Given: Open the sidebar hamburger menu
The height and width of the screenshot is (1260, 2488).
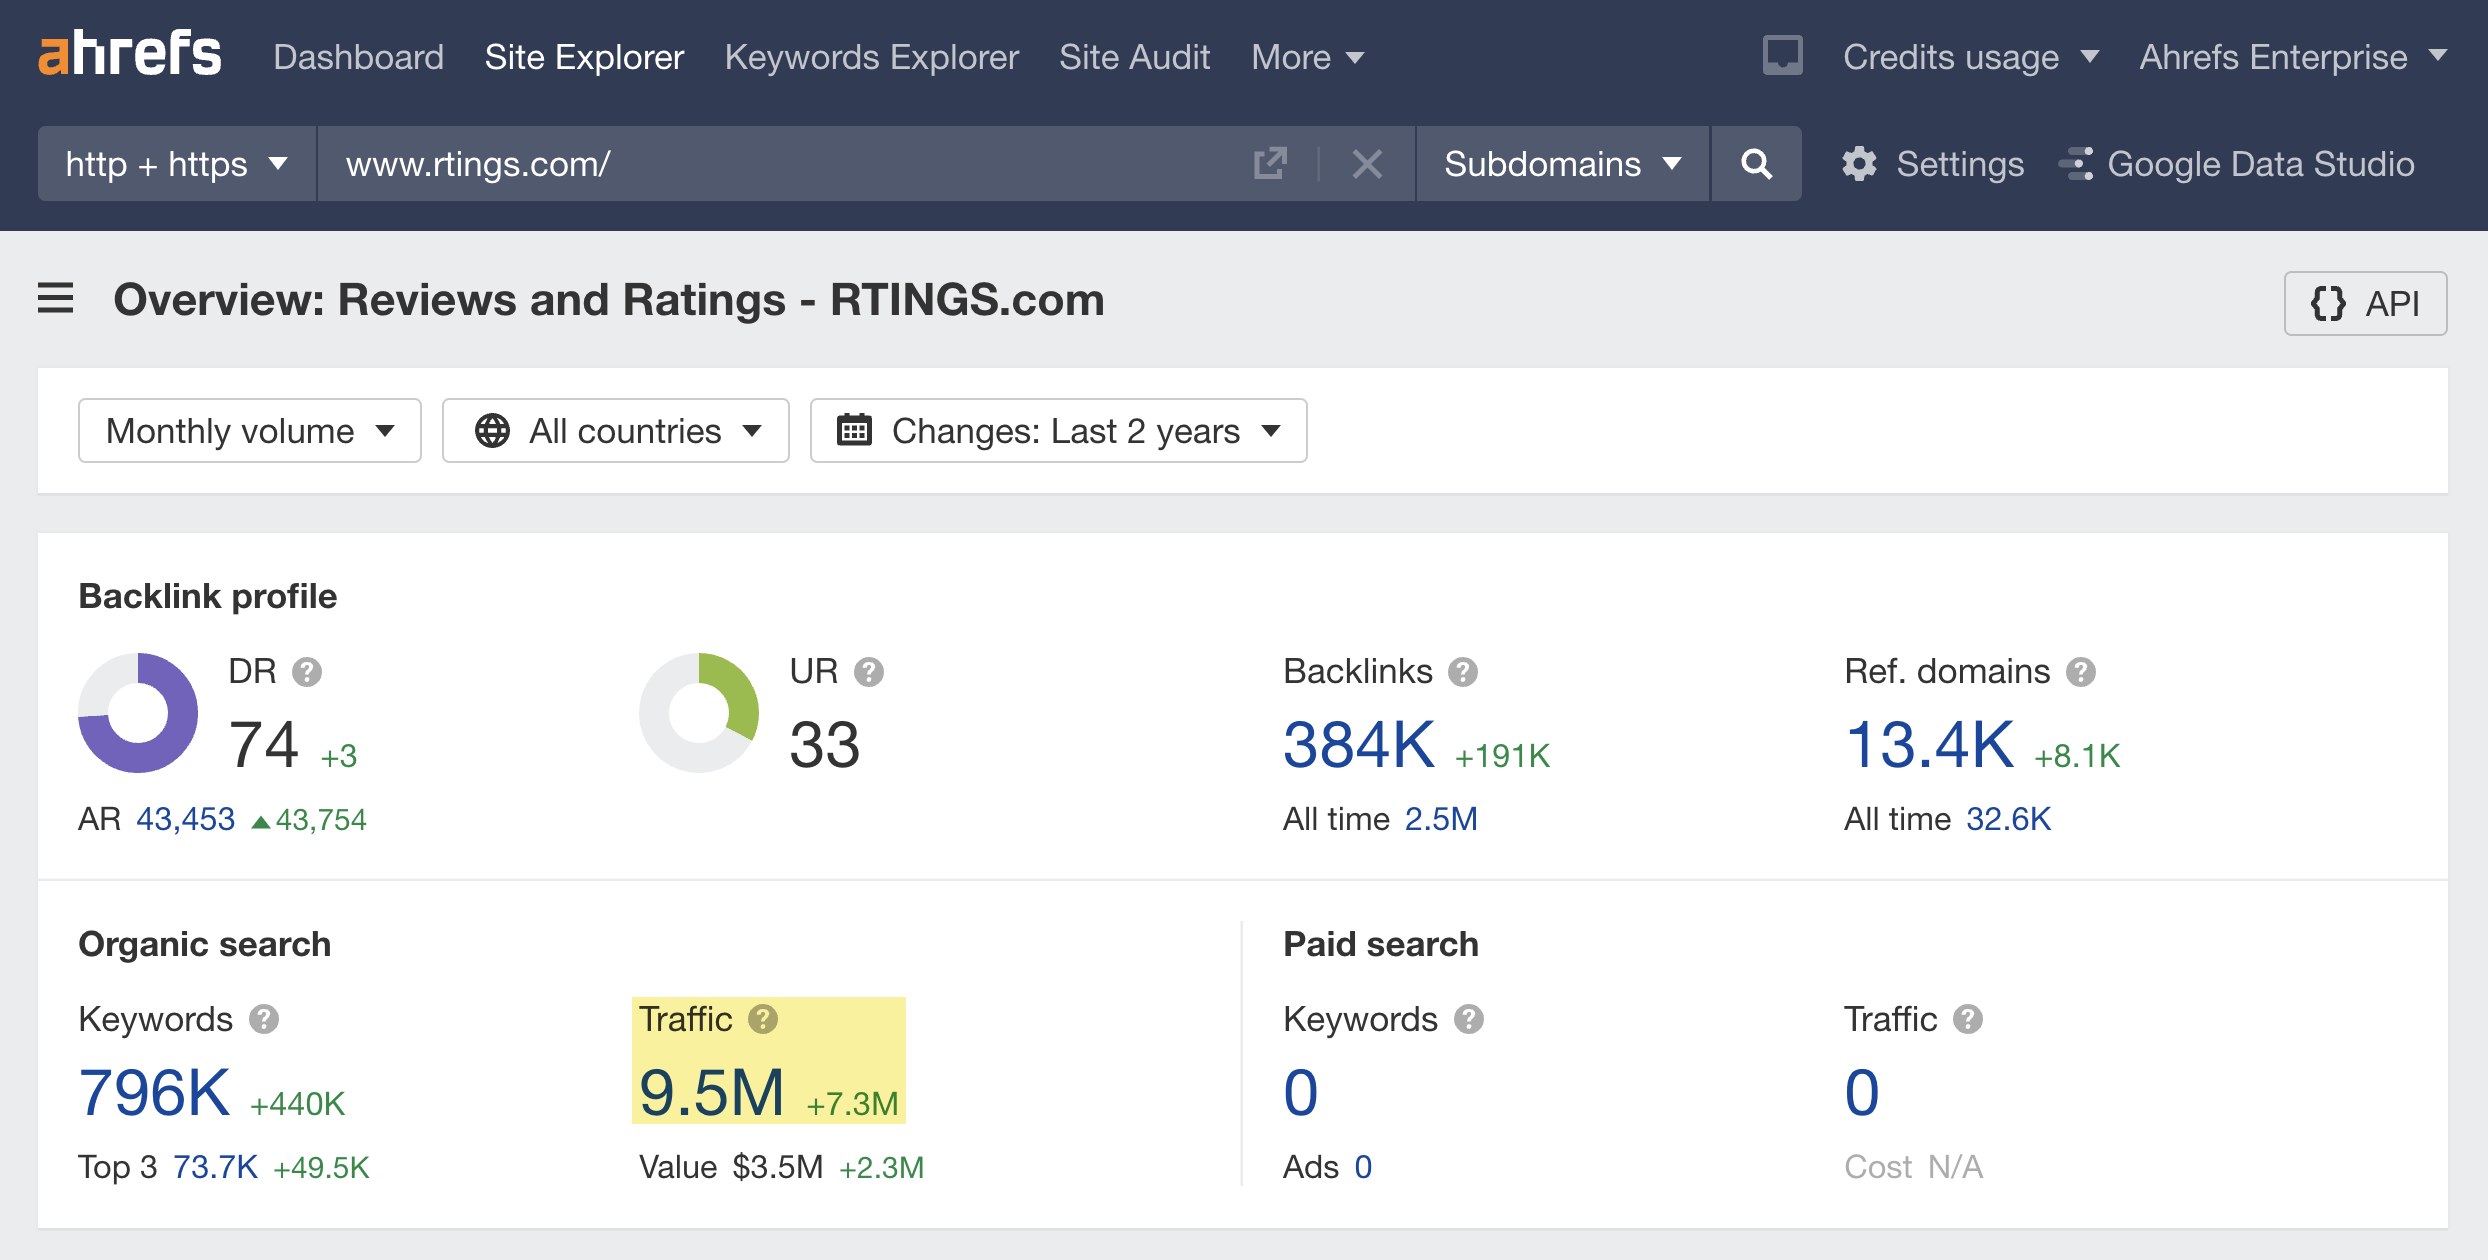Looking at the screenshot, I should click(x=55, y=299).
